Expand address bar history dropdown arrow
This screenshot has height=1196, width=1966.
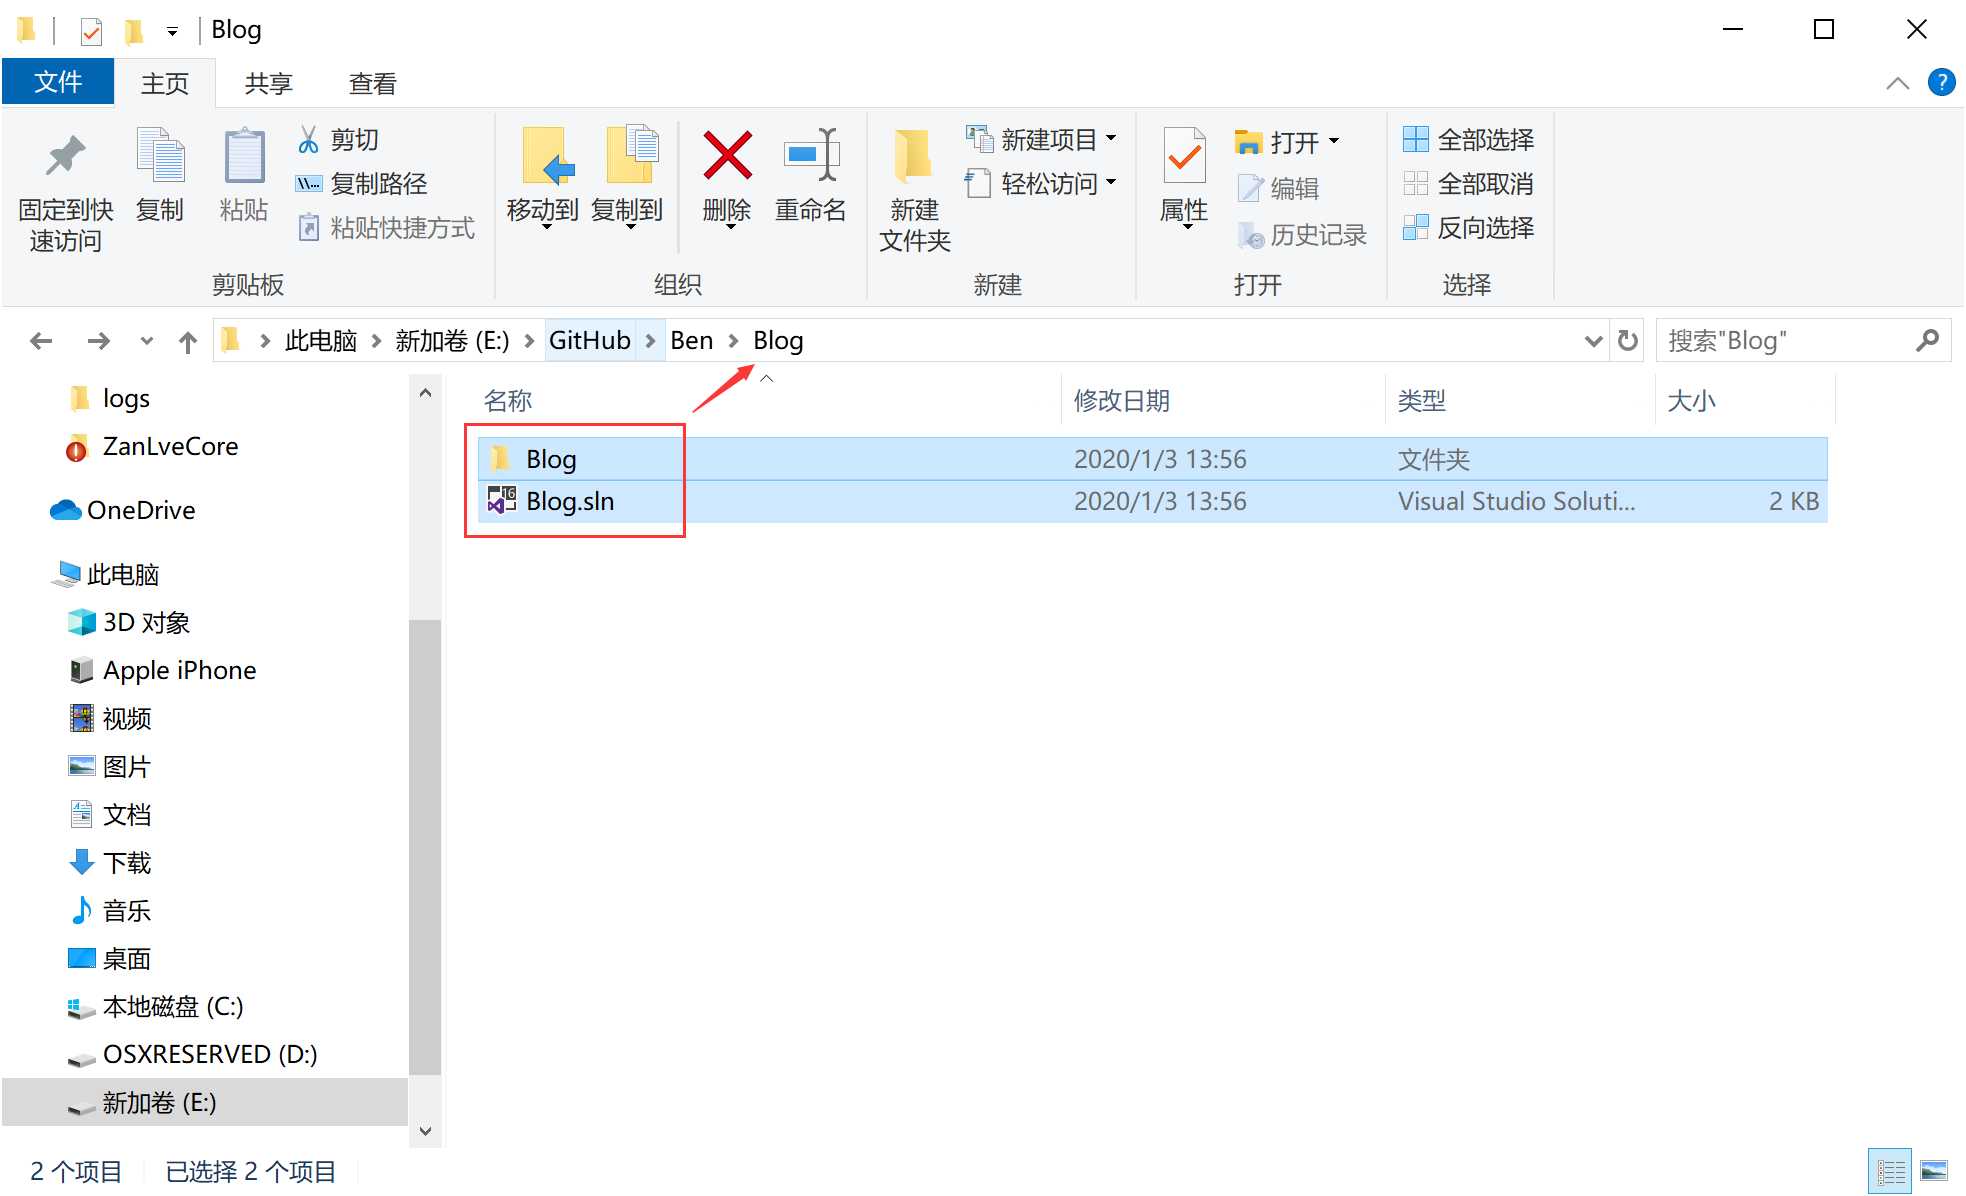1593,341
